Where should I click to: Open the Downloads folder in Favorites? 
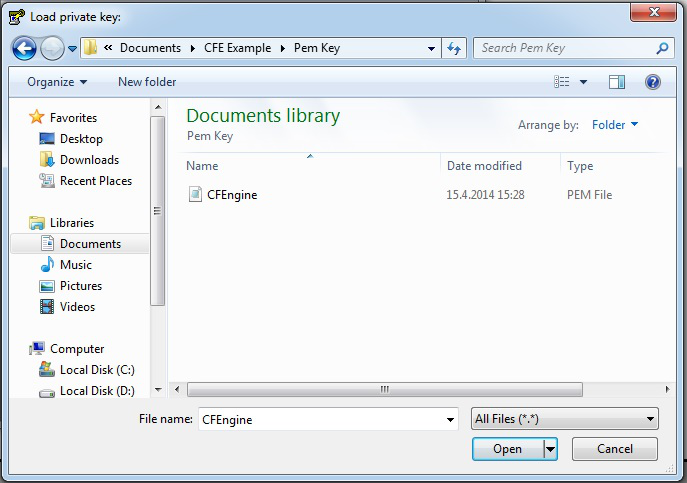tap(89, 160)
